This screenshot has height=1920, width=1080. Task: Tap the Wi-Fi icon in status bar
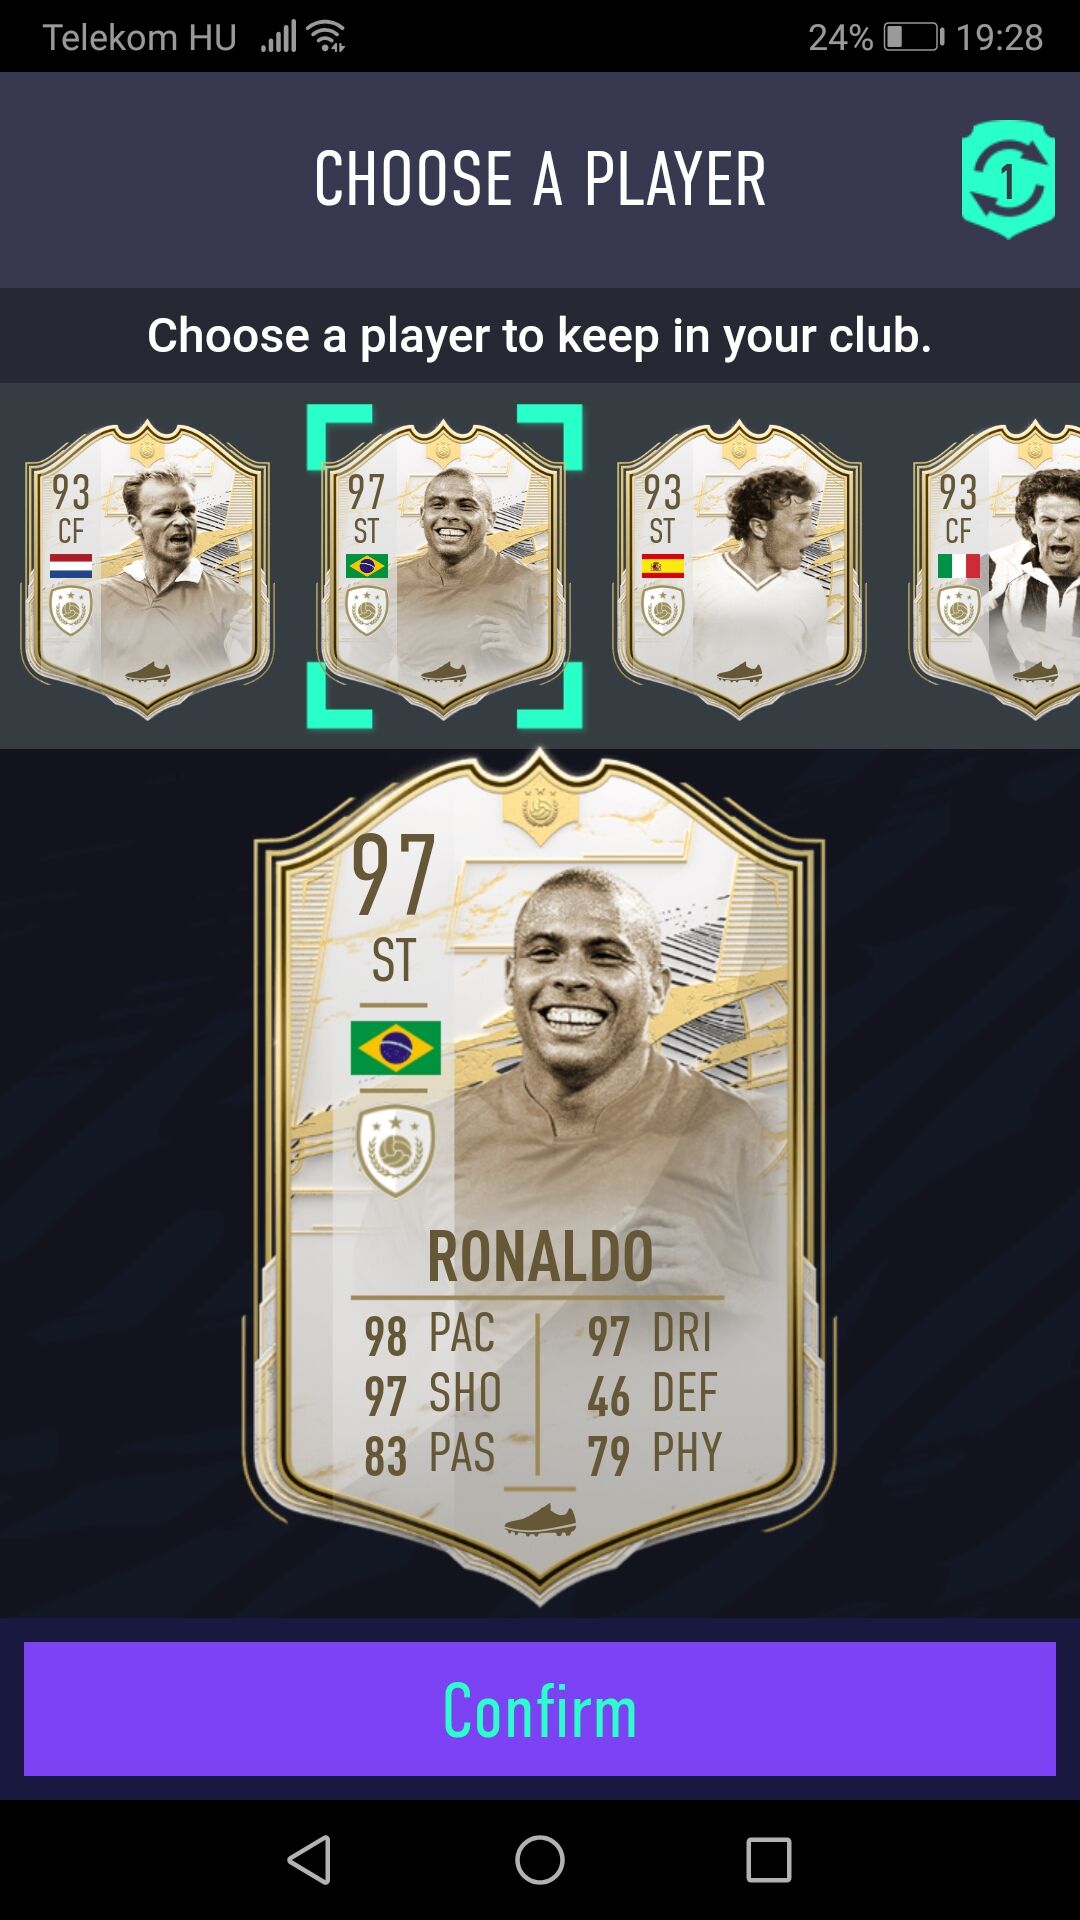pos(327,36)
